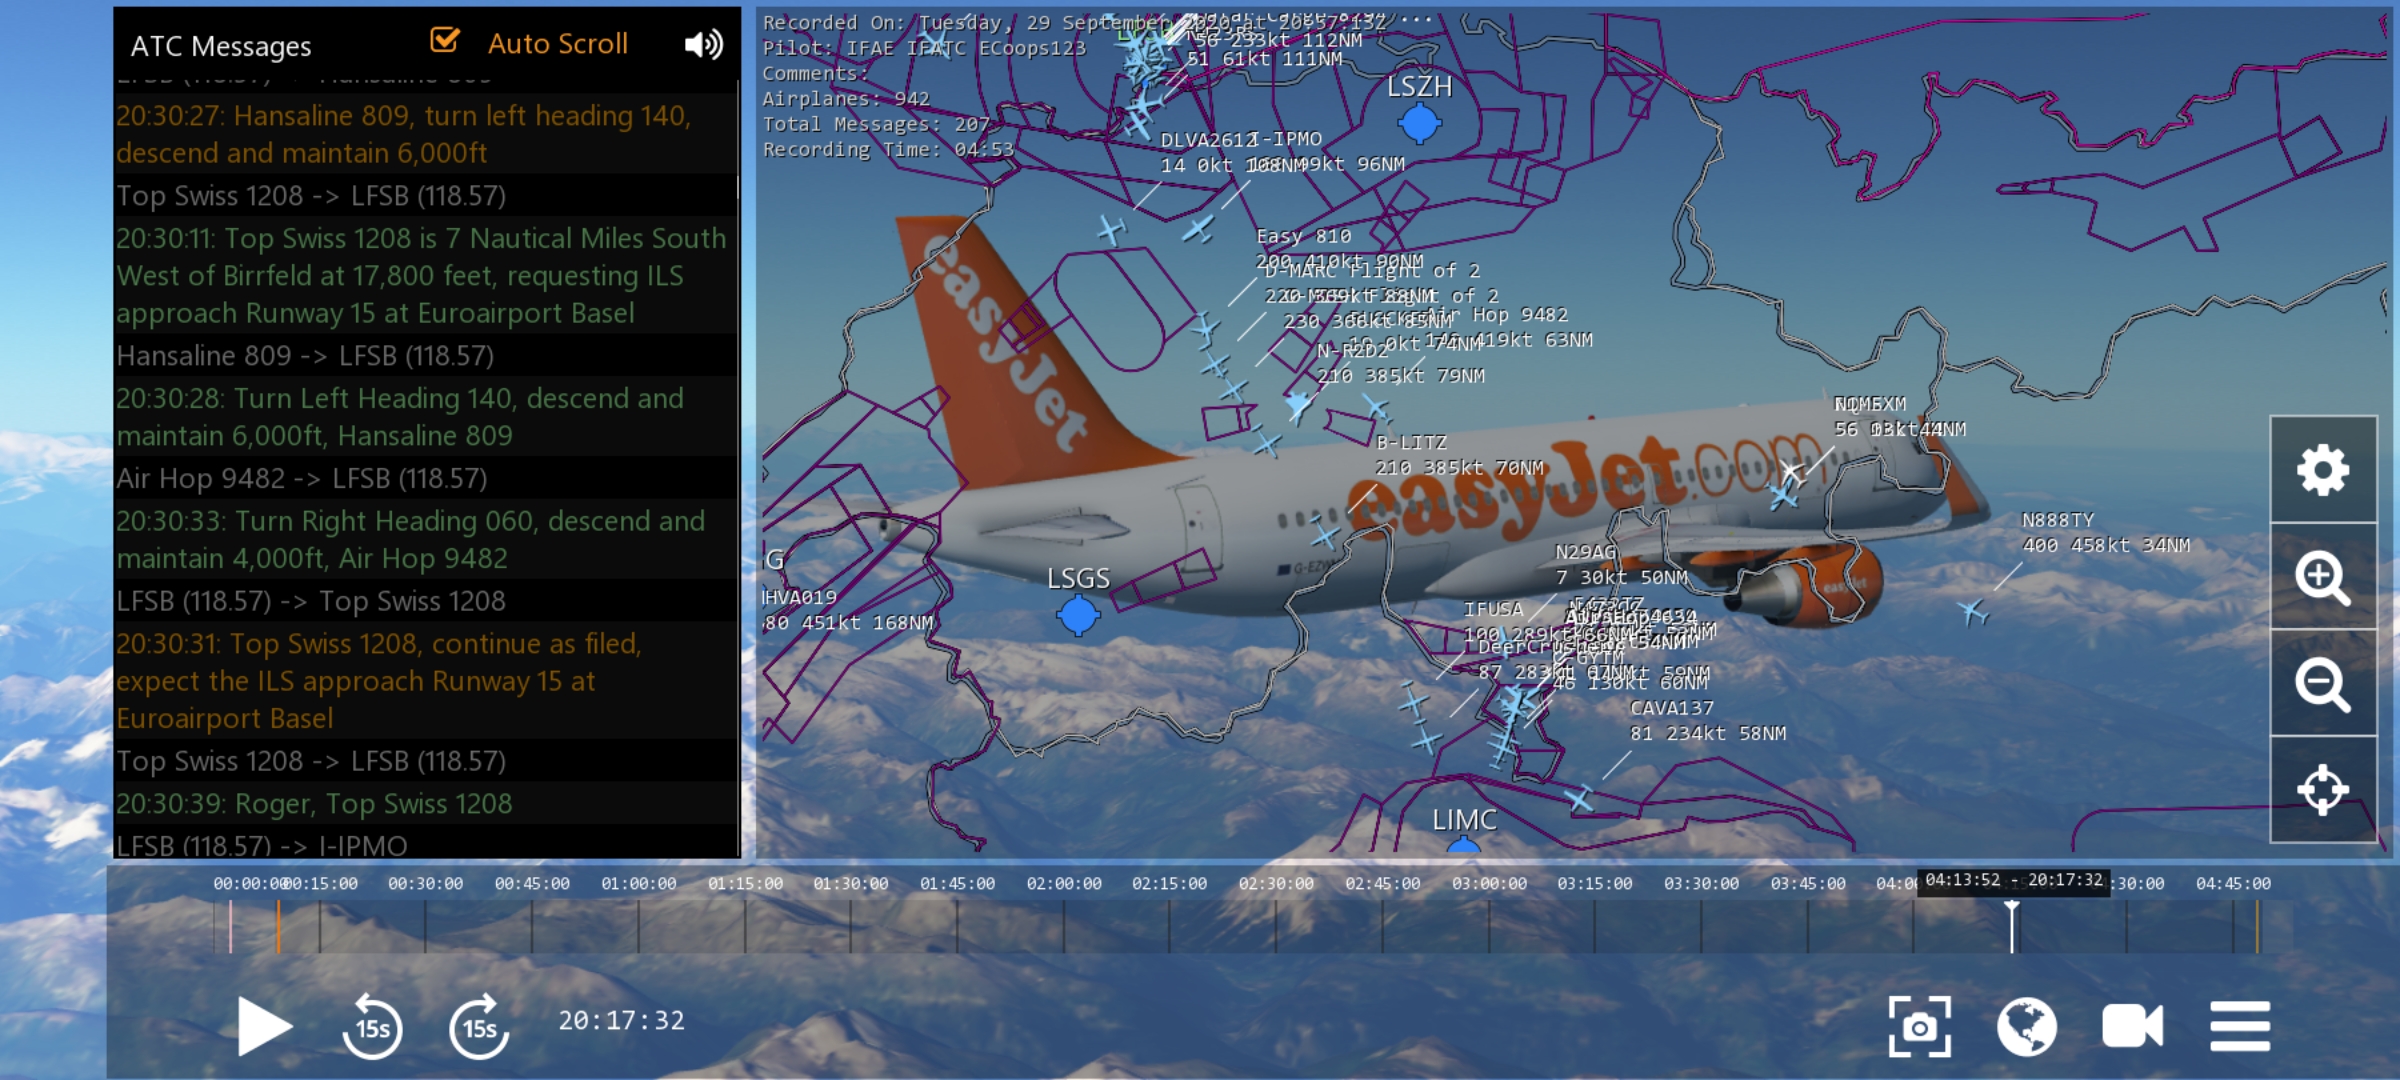The height and width of the screenshot is (1080, 2400).
Task: Click the LSGS airport marker
Action: (x=1078, y=615)
